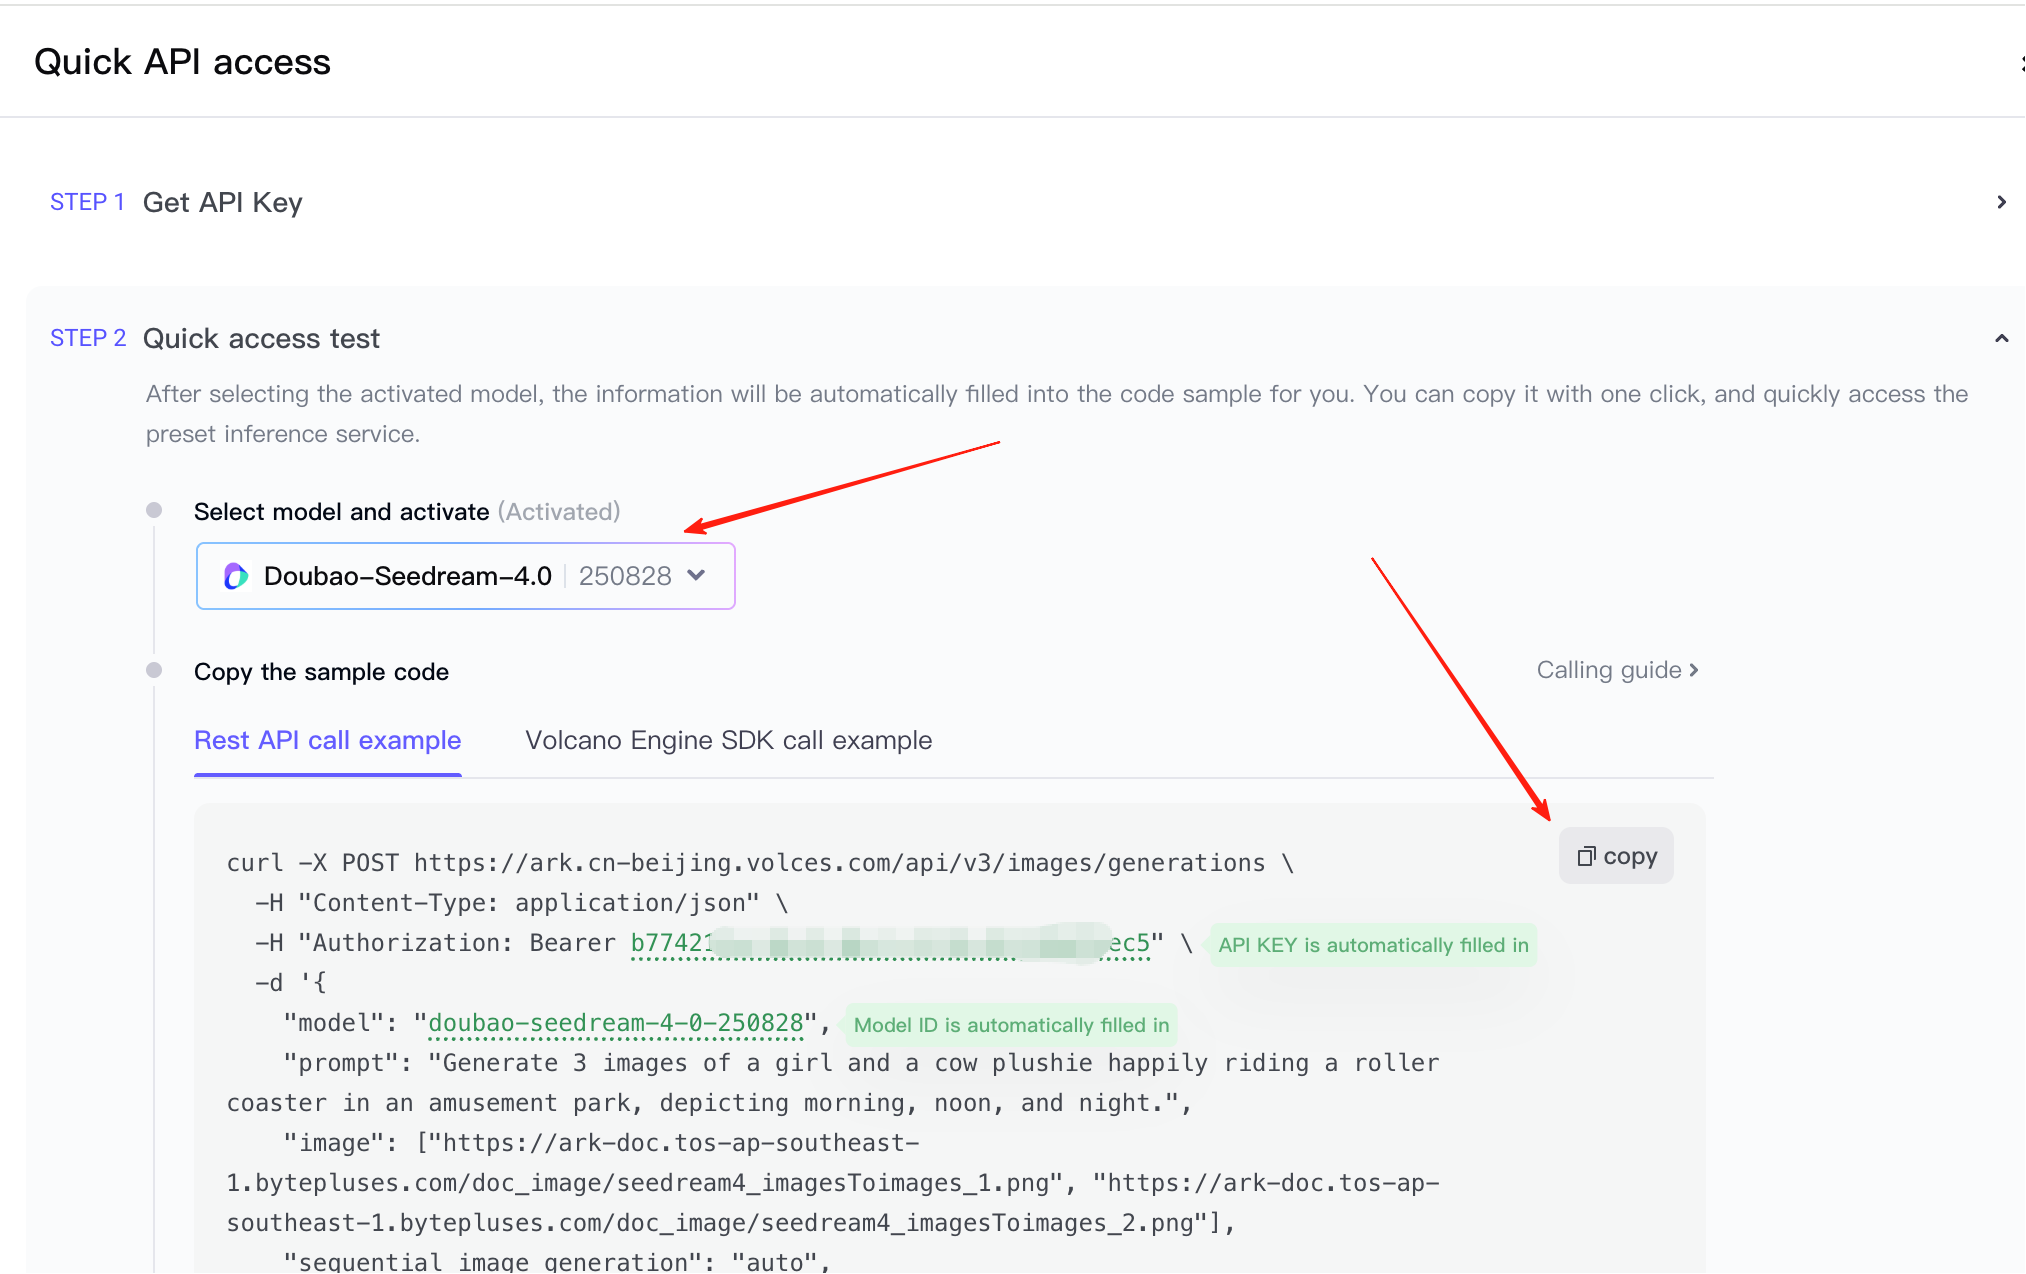2026x1274 pixels.
Task: Click the filled-in API key in Authorization header
Action: (x=890, y=943)
